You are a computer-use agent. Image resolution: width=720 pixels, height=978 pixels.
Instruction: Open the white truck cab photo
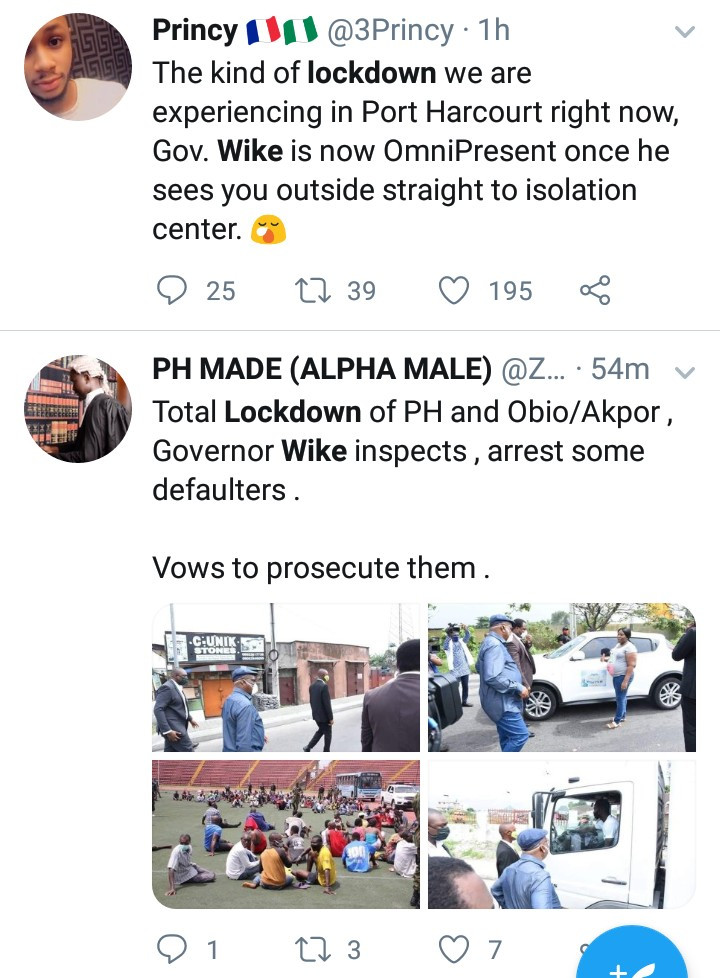(561, 834)
